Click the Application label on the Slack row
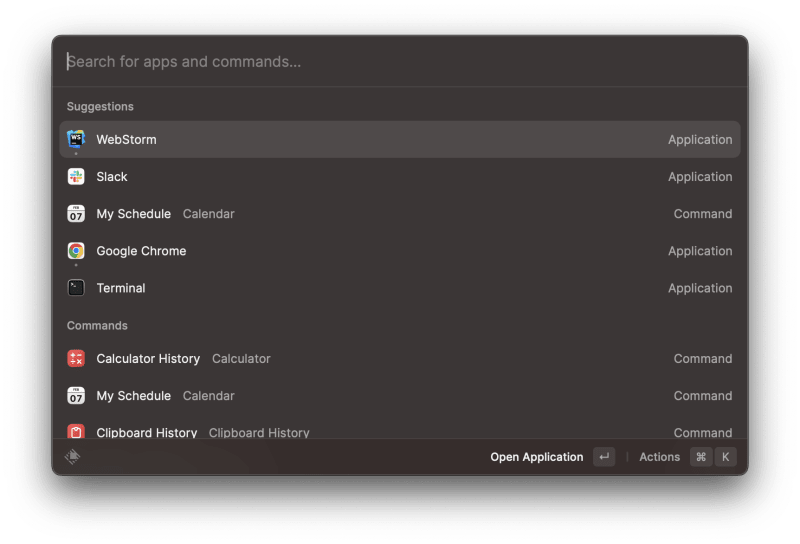 click(x=700, y=177)
